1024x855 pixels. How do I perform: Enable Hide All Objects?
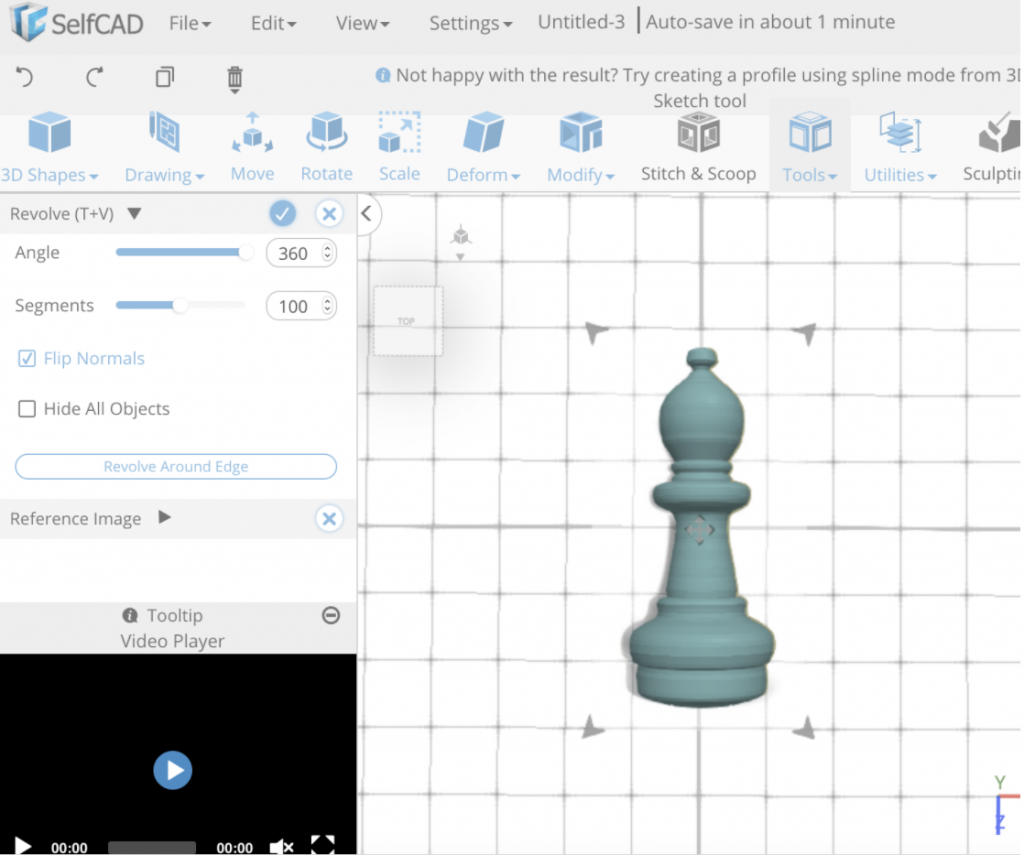(26, 408)
